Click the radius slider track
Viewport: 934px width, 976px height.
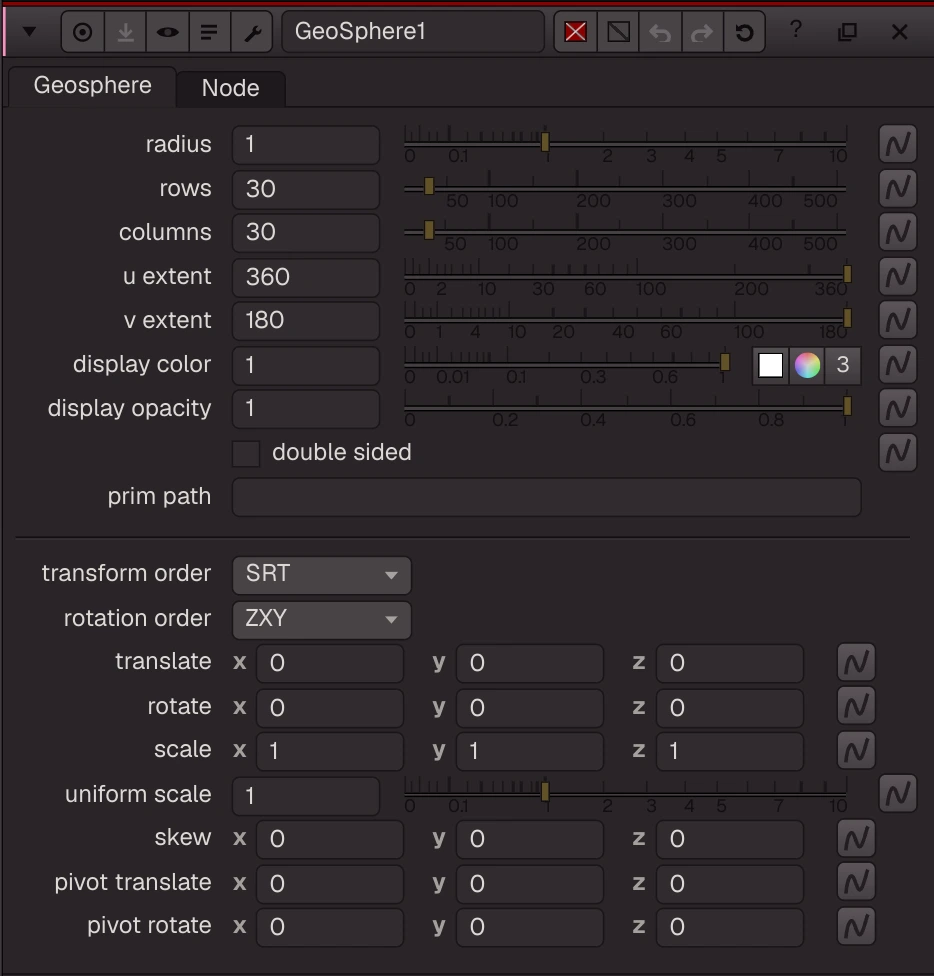pyautogui.click(x=625, y=144)
